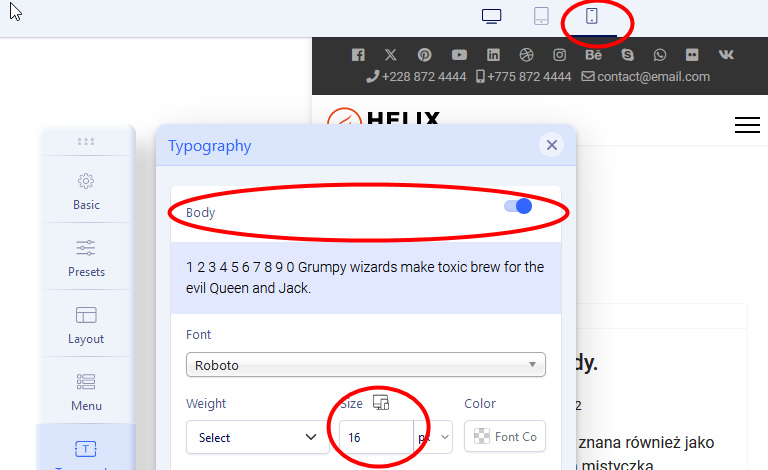Screen dimensions: 768x470
Task: Click the Weight label
Action: tap(206, 403)
